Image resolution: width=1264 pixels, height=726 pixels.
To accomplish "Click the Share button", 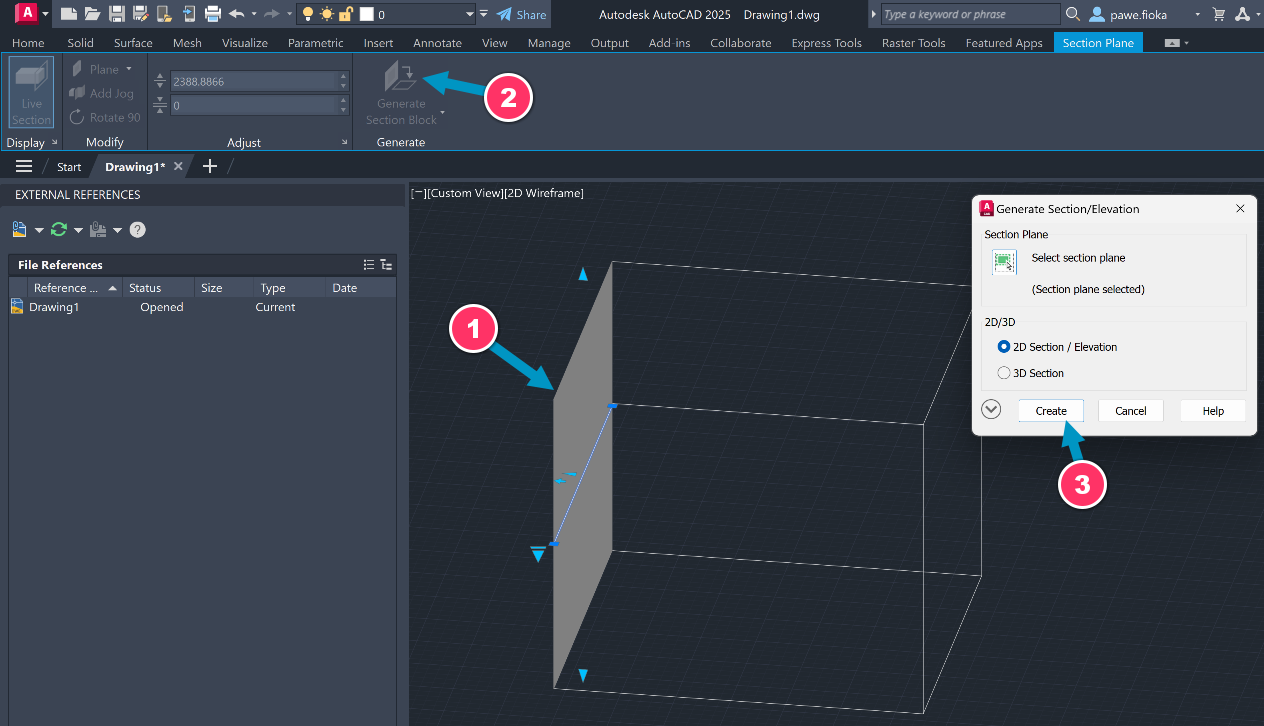I will coord(520,14).
